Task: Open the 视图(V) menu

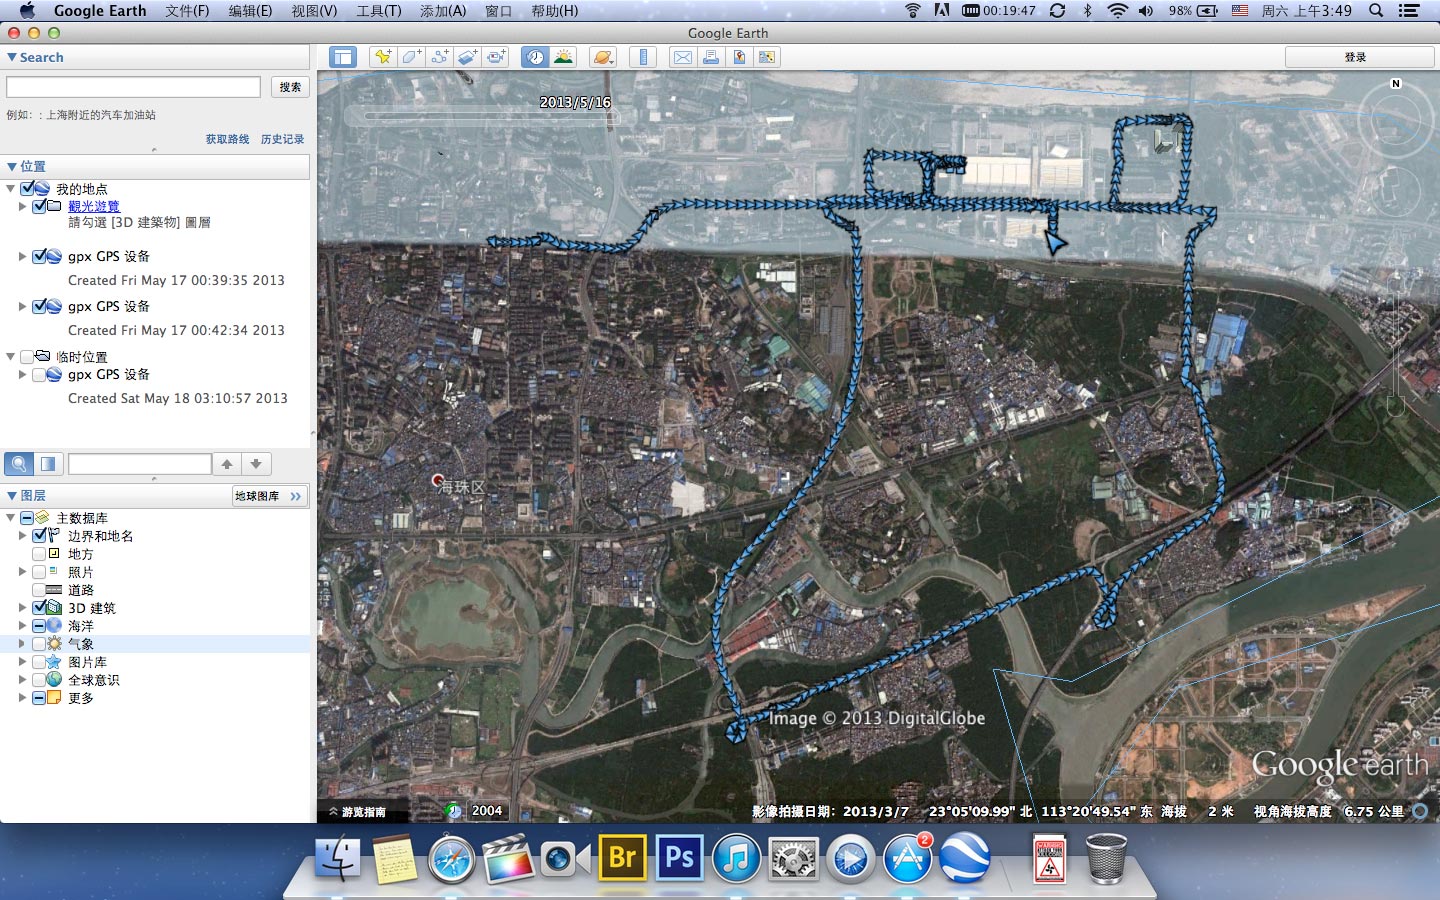Action: pos(314,11)
